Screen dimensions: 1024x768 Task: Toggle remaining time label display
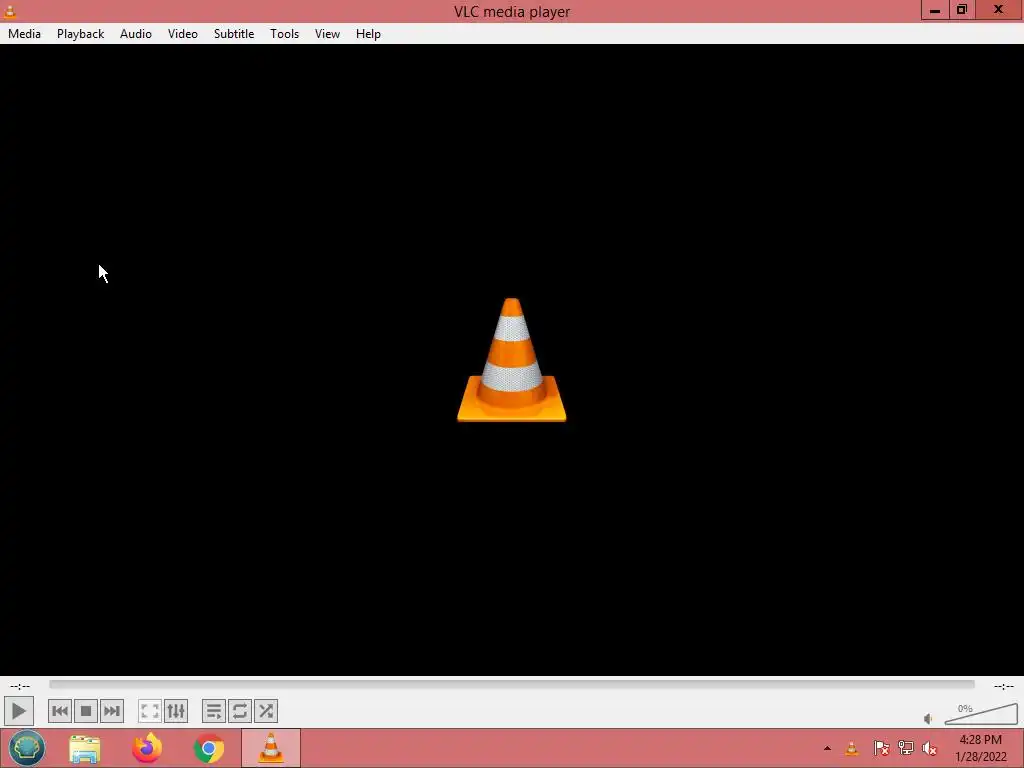click(x=1004, y=686)
